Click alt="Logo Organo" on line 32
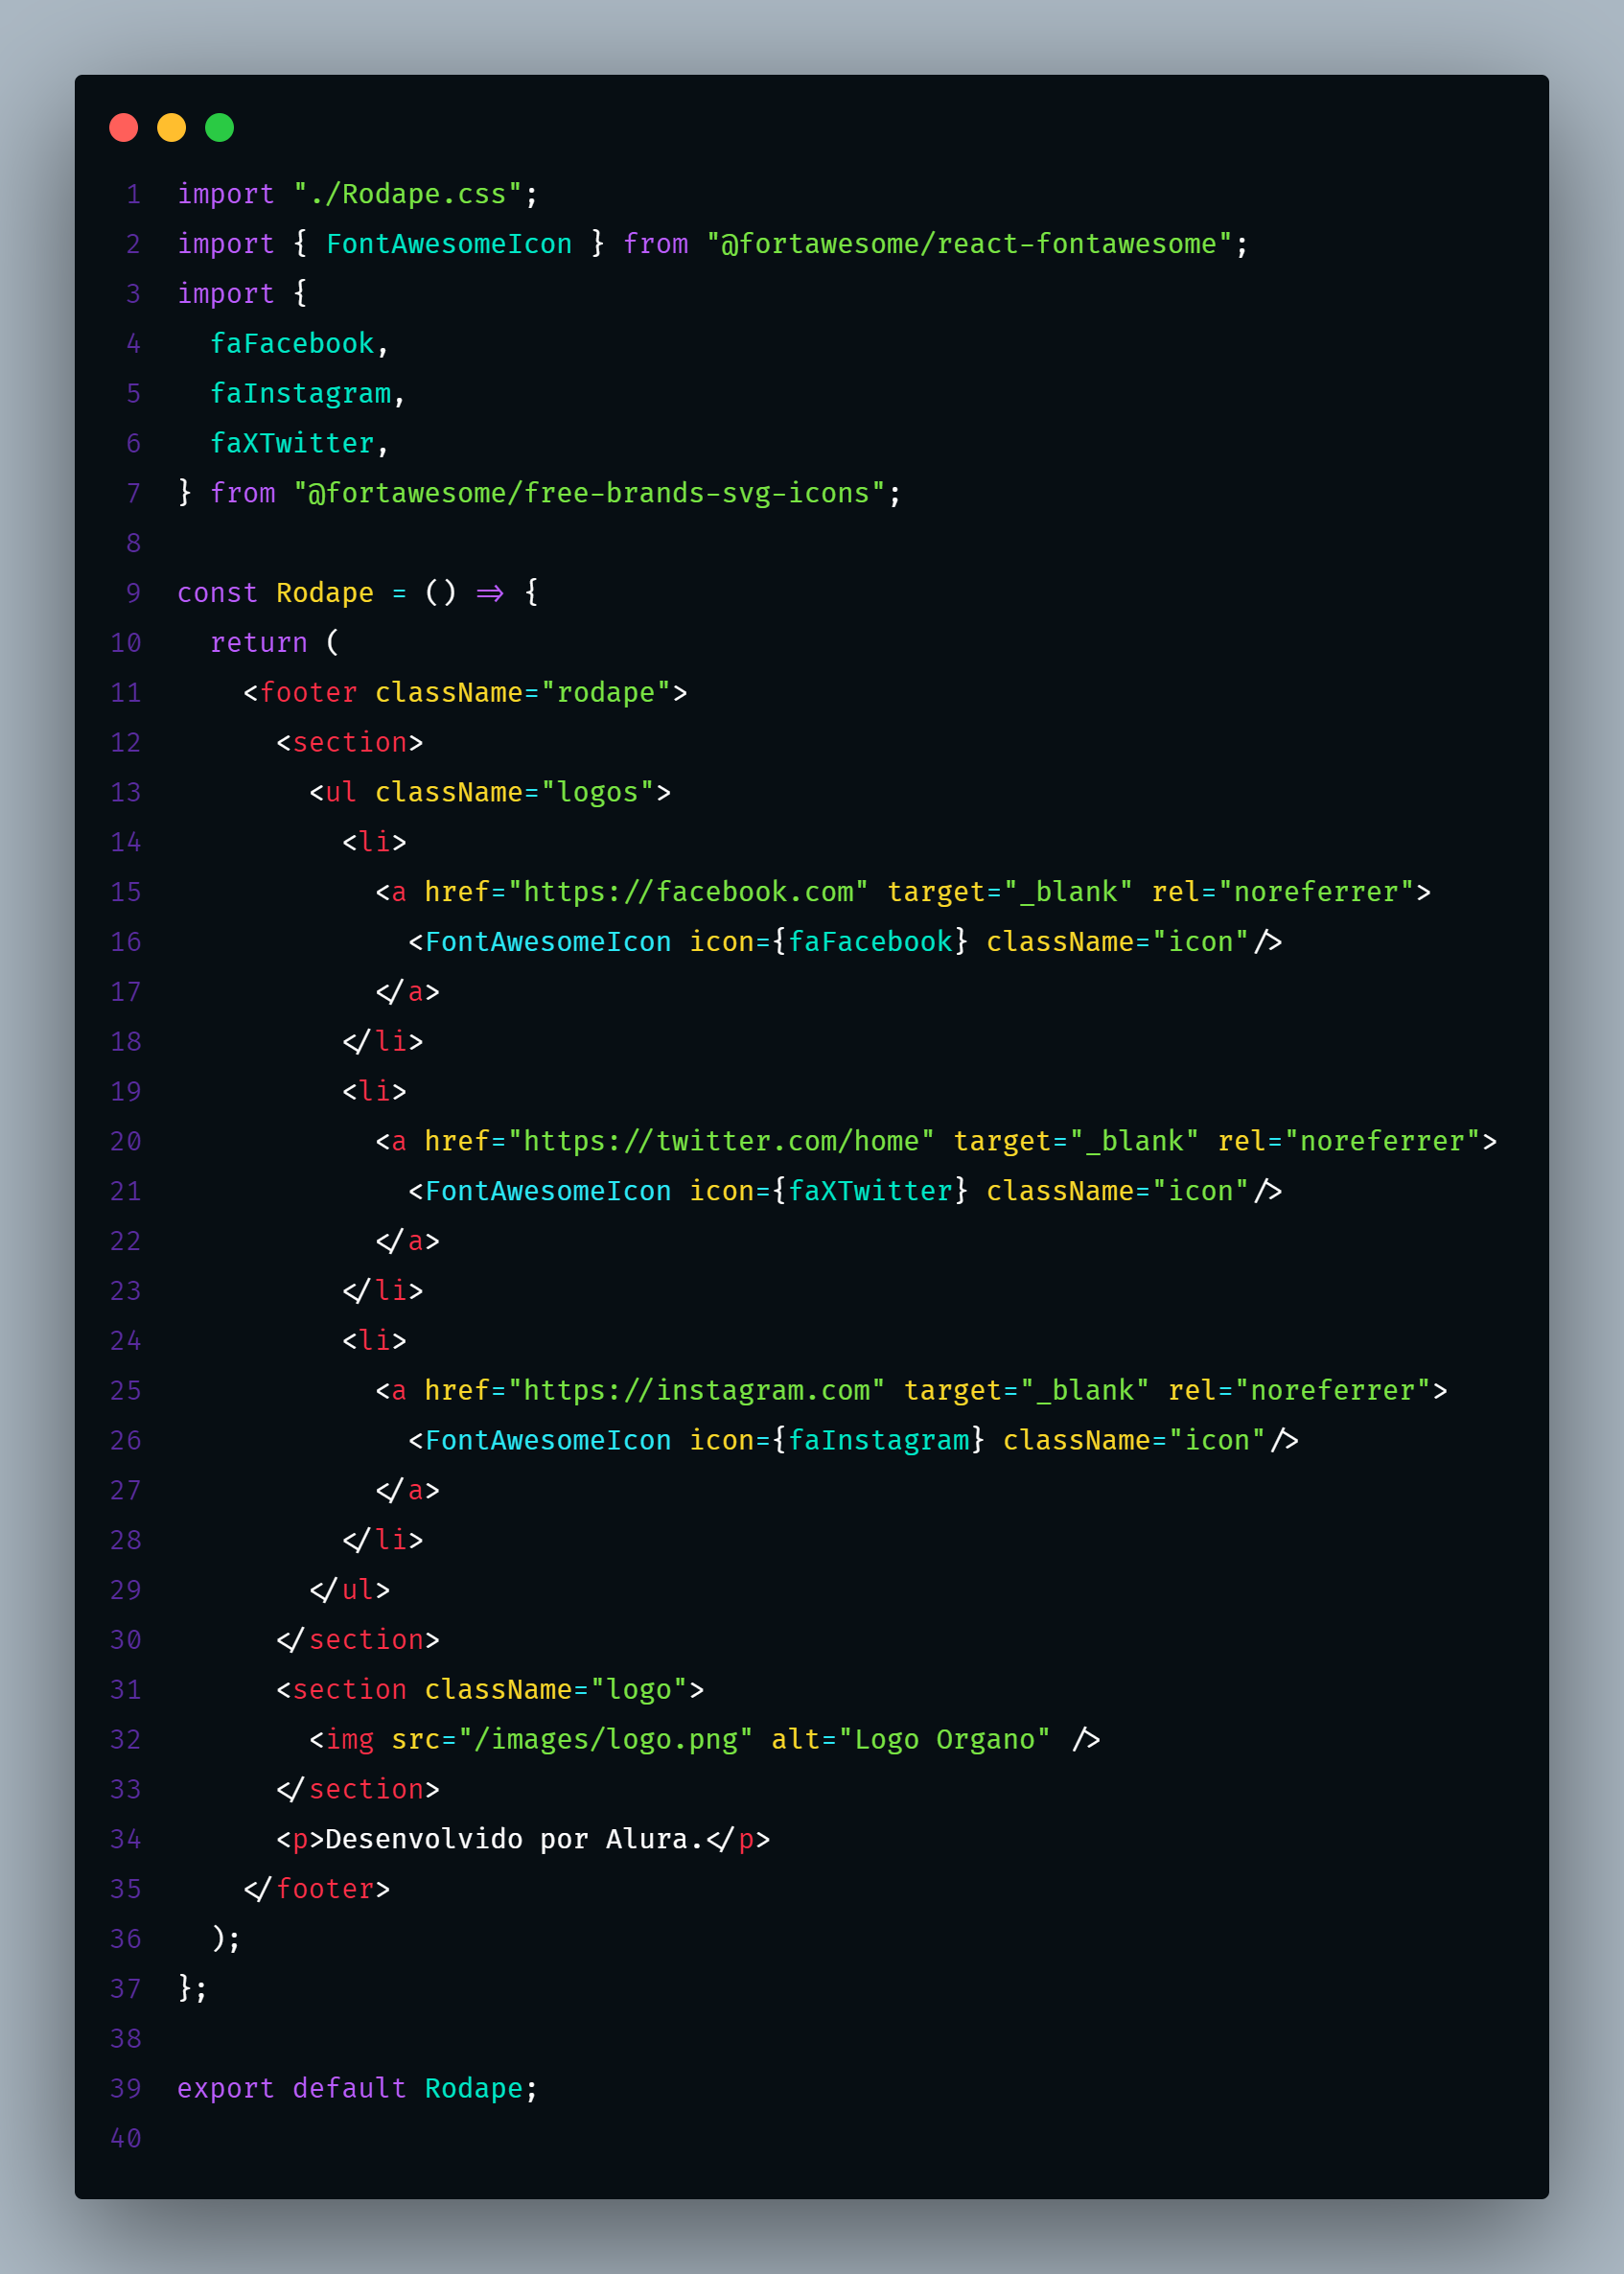This screenshot has height=2274, width=1624. coord(911,1740)
